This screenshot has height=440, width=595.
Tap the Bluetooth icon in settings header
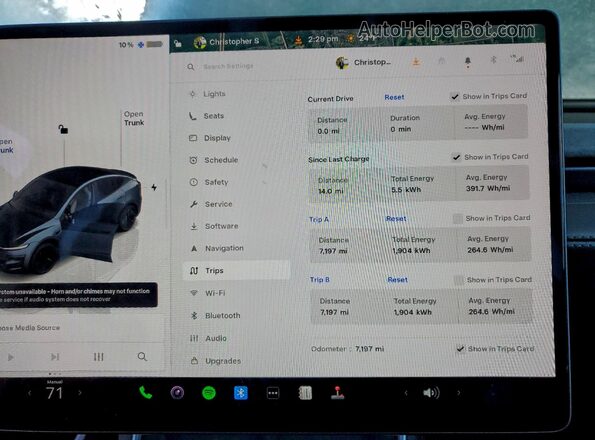pyautogui.click(x=493, y=60)
